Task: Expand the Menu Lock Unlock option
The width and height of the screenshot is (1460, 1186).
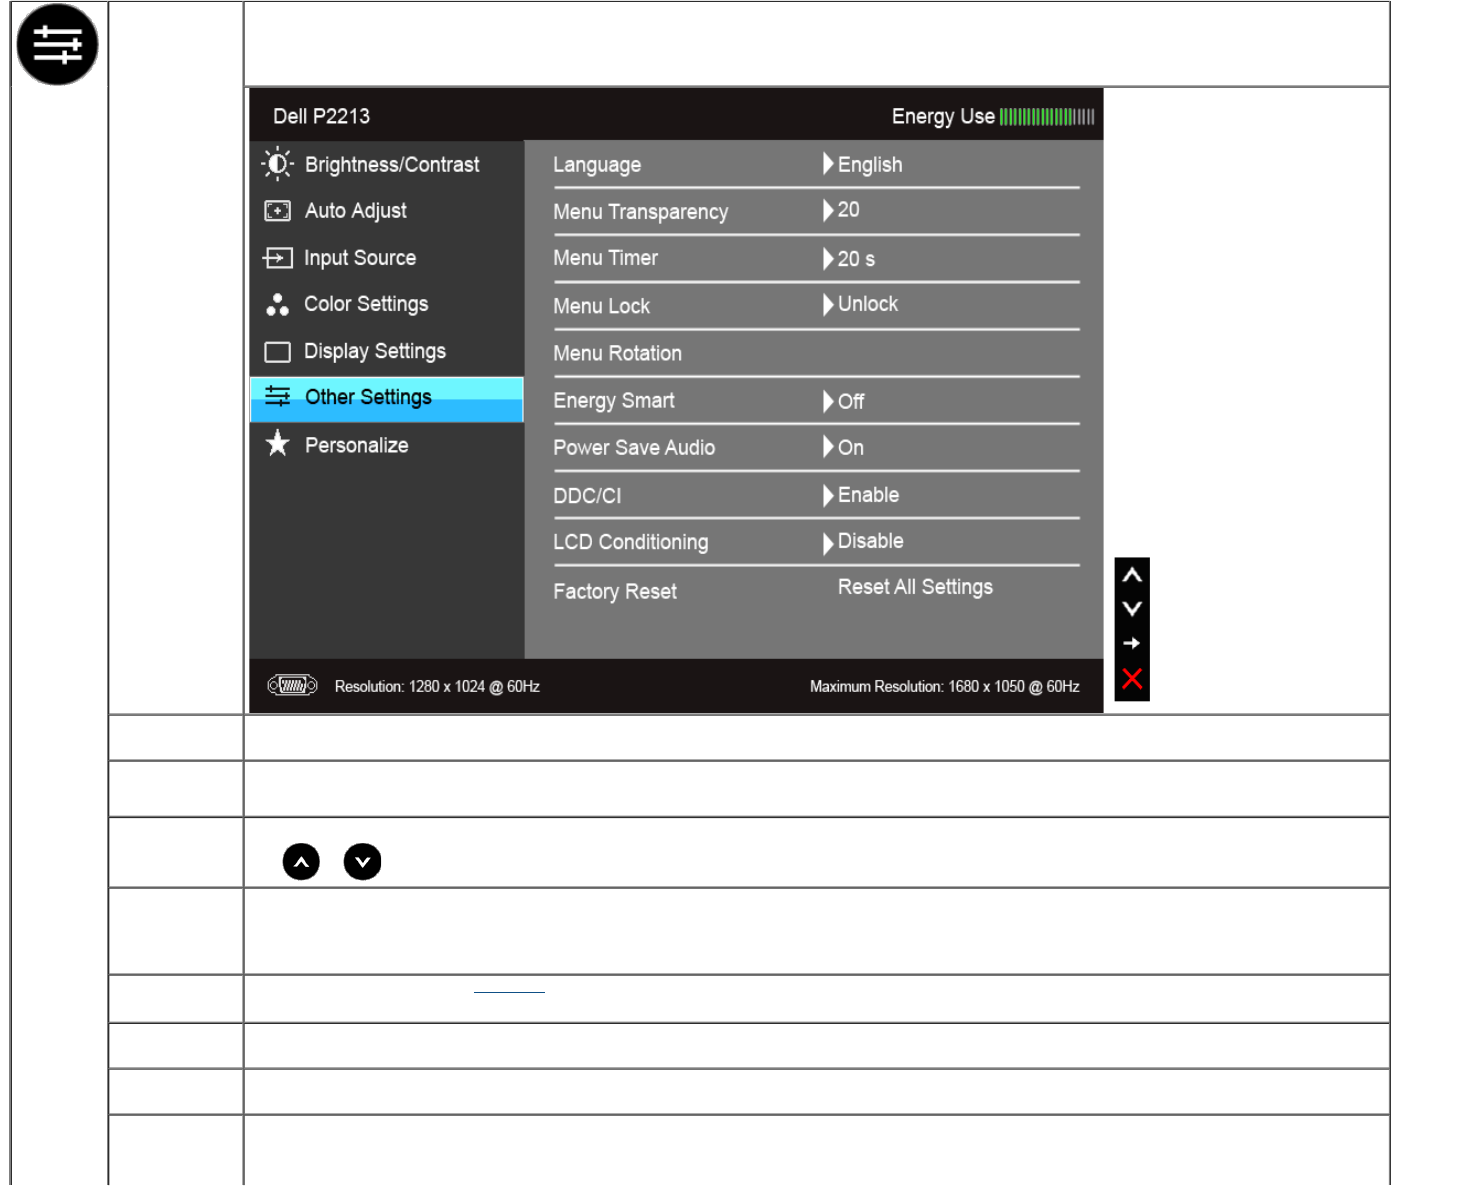Action: pos(860,304)
